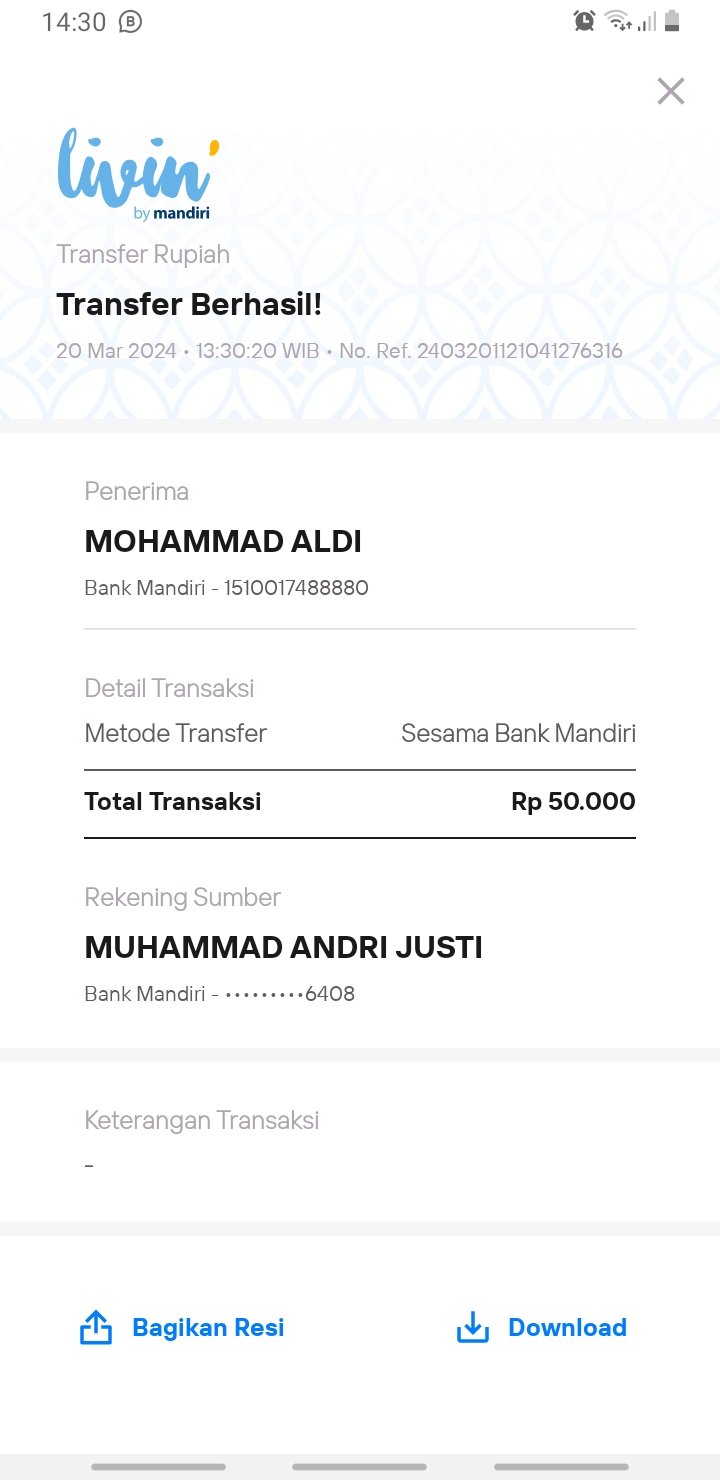The height and width of the screenshot is (1480, 720).
Task: Tap the Keterangan Transaksi section
Action: tap(360, 1142)
